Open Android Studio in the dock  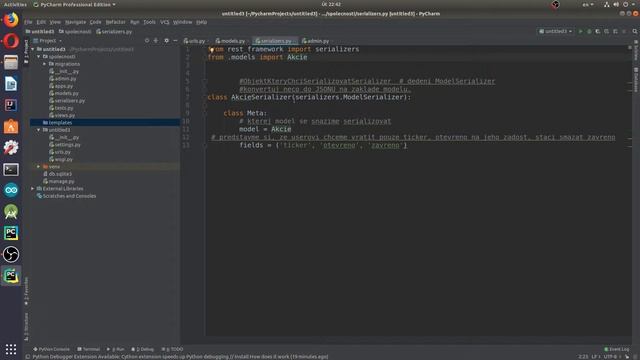click(x=11, y=211)
